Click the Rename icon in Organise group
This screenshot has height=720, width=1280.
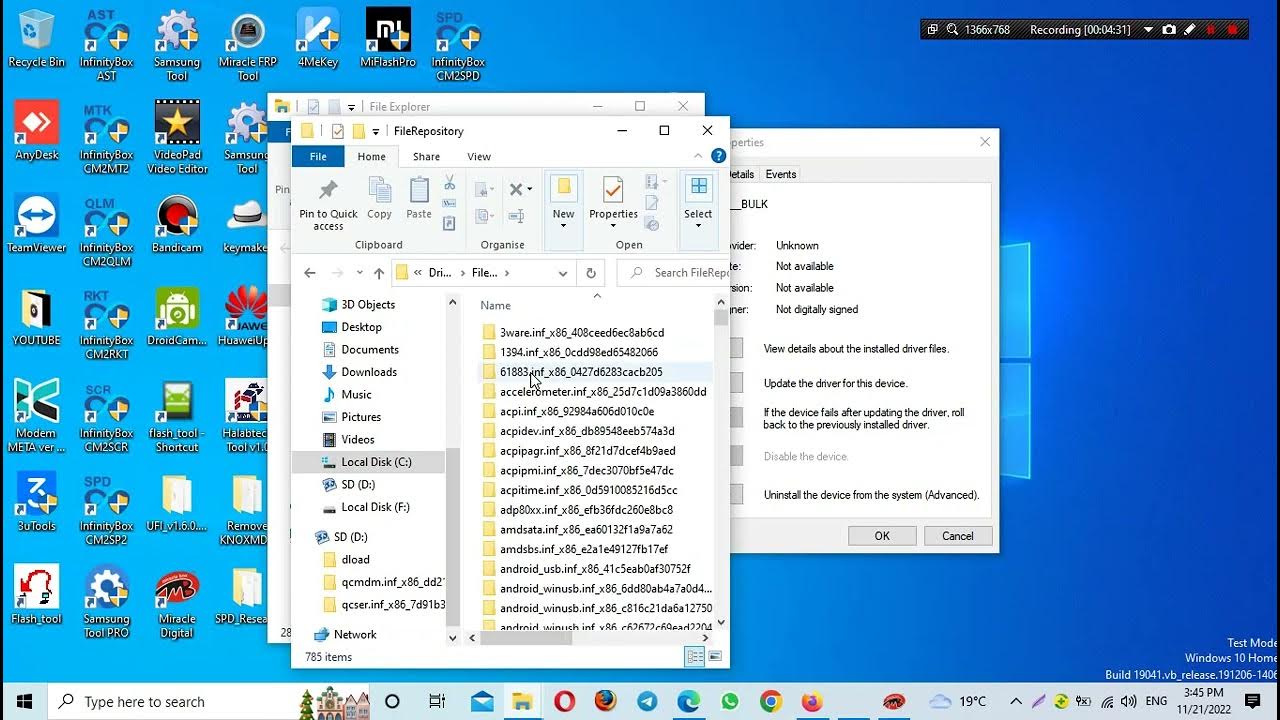coord(516,215)
